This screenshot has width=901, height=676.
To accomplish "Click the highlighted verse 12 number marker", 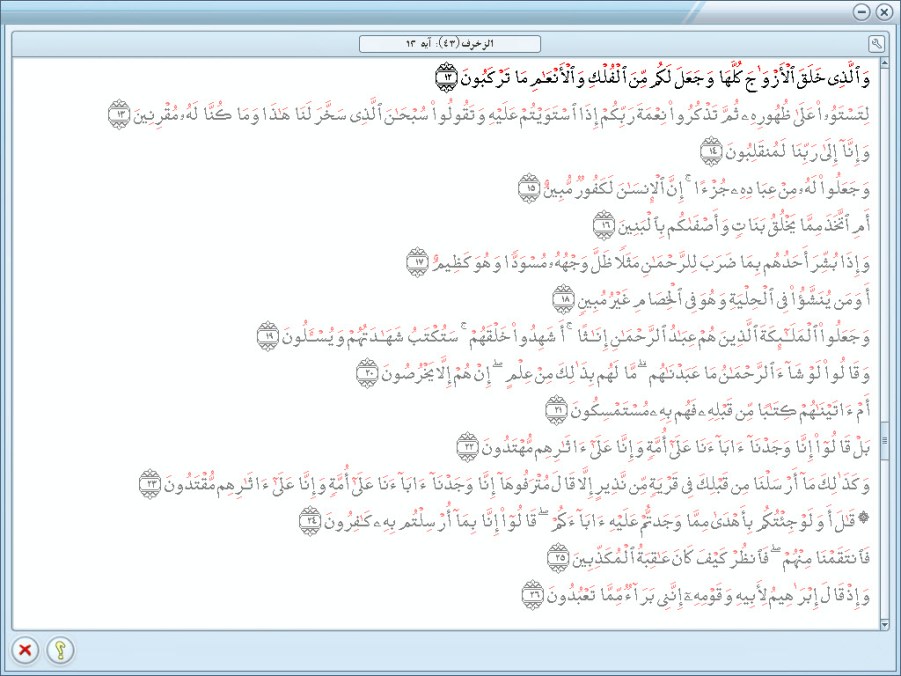I will [446, 77].
